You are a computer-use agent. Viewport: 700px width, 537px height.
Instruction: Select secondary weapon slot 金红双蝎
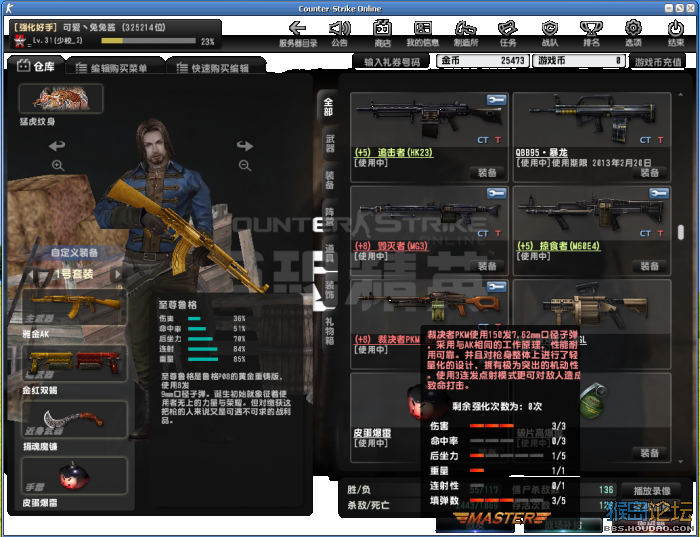coord(74,363)
